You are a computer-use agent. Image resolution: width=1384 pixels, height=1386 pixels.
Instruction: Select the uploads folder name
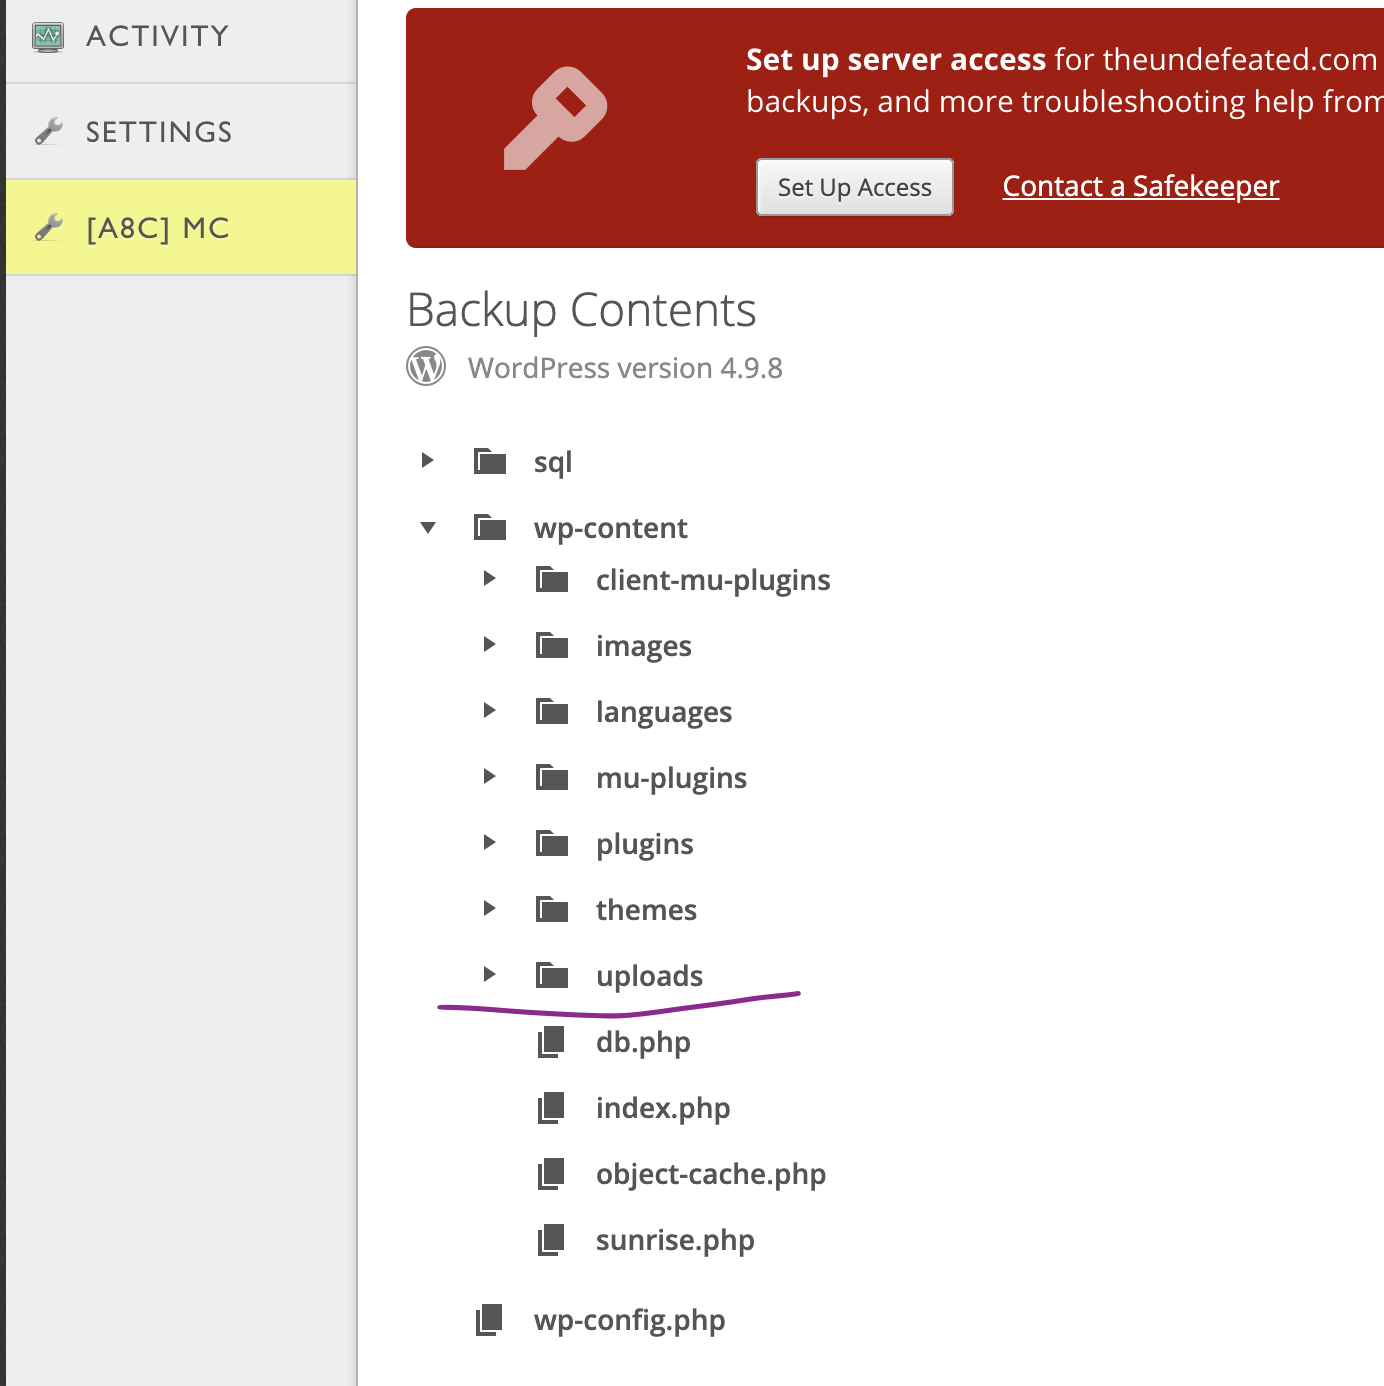pos(650,976)
